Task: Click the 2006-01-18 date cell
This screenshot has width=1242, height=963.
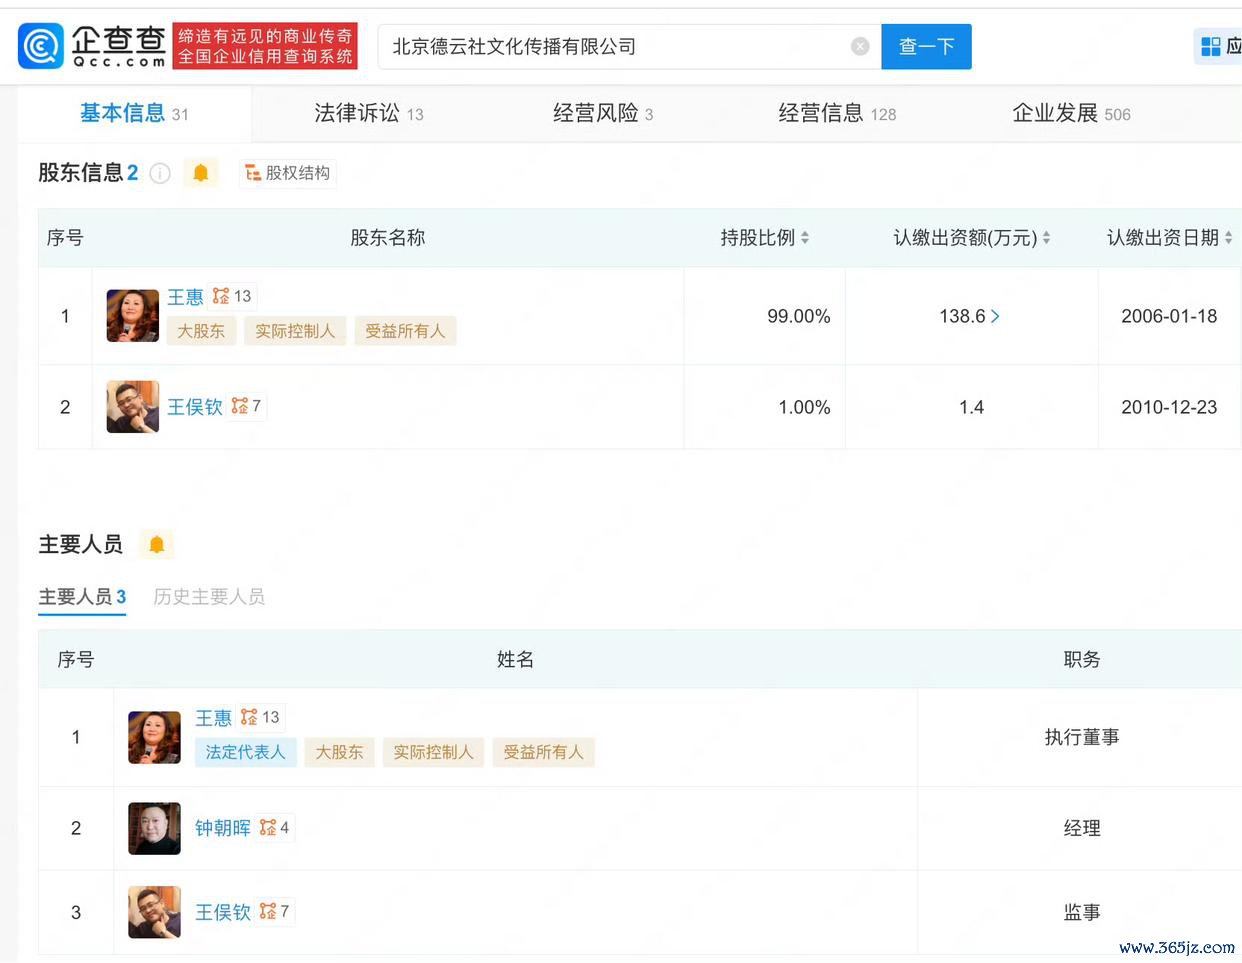Action: [x=1169, y=316]
